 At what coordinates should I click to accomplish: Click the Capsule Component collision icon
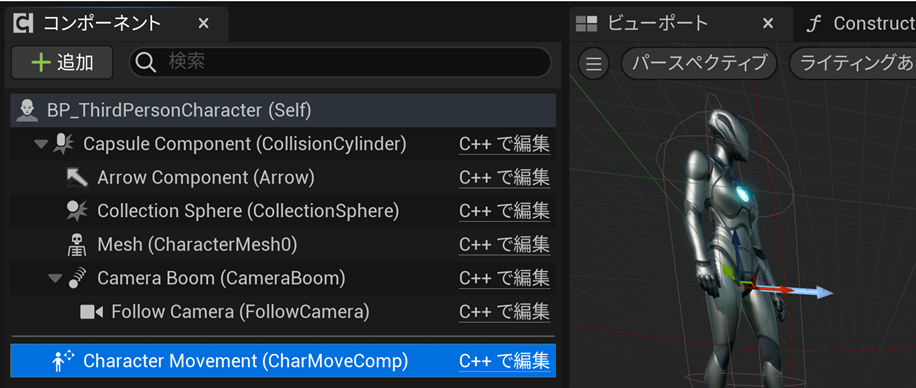click(x=62, y=144)
